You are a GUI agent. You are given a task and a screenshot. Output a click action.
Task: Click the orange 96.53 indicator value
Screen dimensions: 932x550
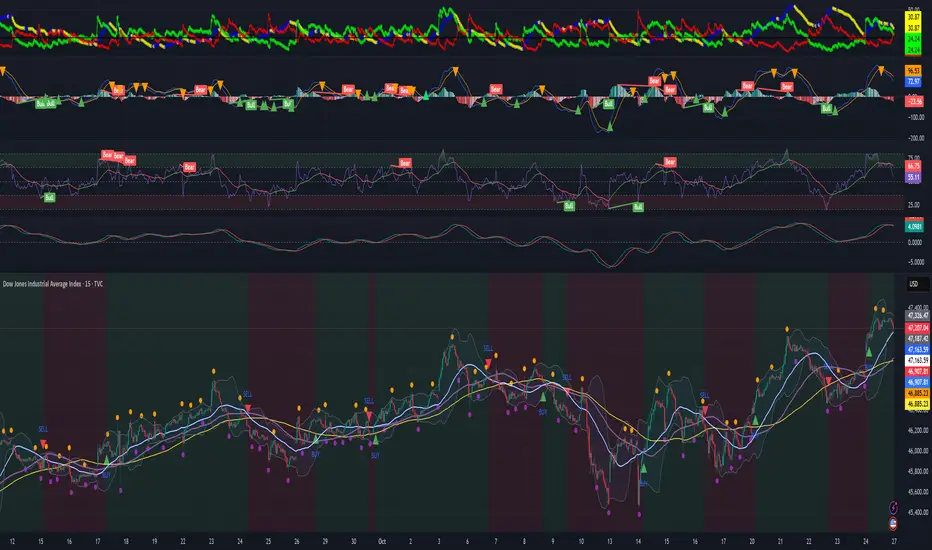[914, 71]
